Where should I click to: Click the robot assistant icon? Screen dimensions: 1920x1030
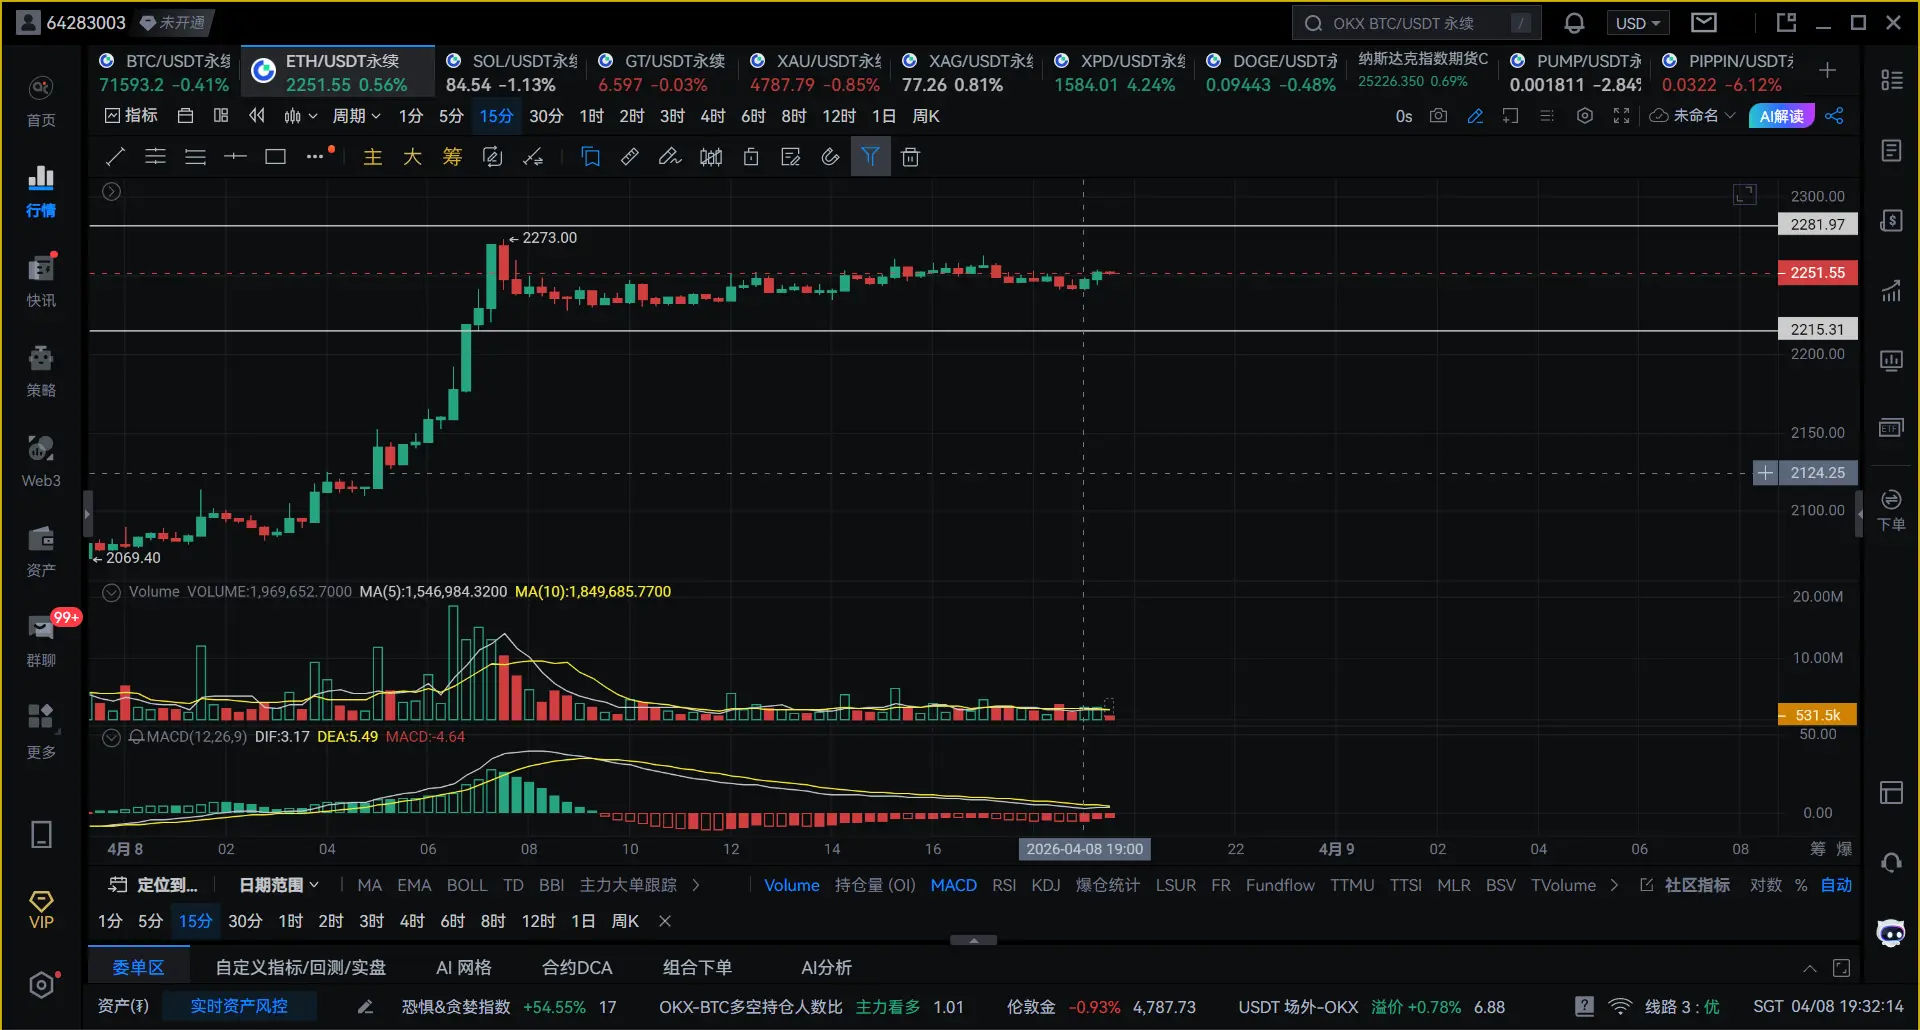click(1891, 933)
